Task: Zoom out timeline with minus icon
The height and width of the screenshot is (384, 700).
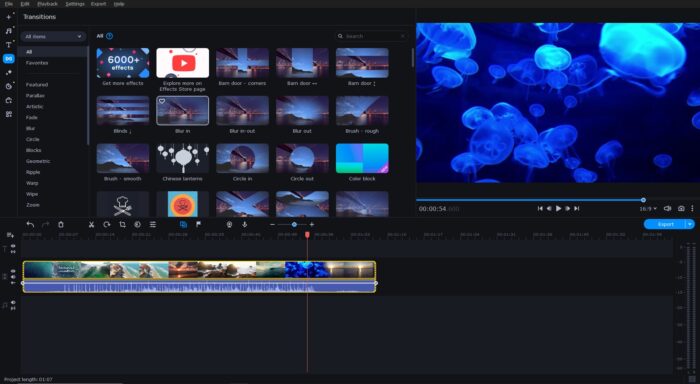Action: pyautogui.click(x=272, y=225)
